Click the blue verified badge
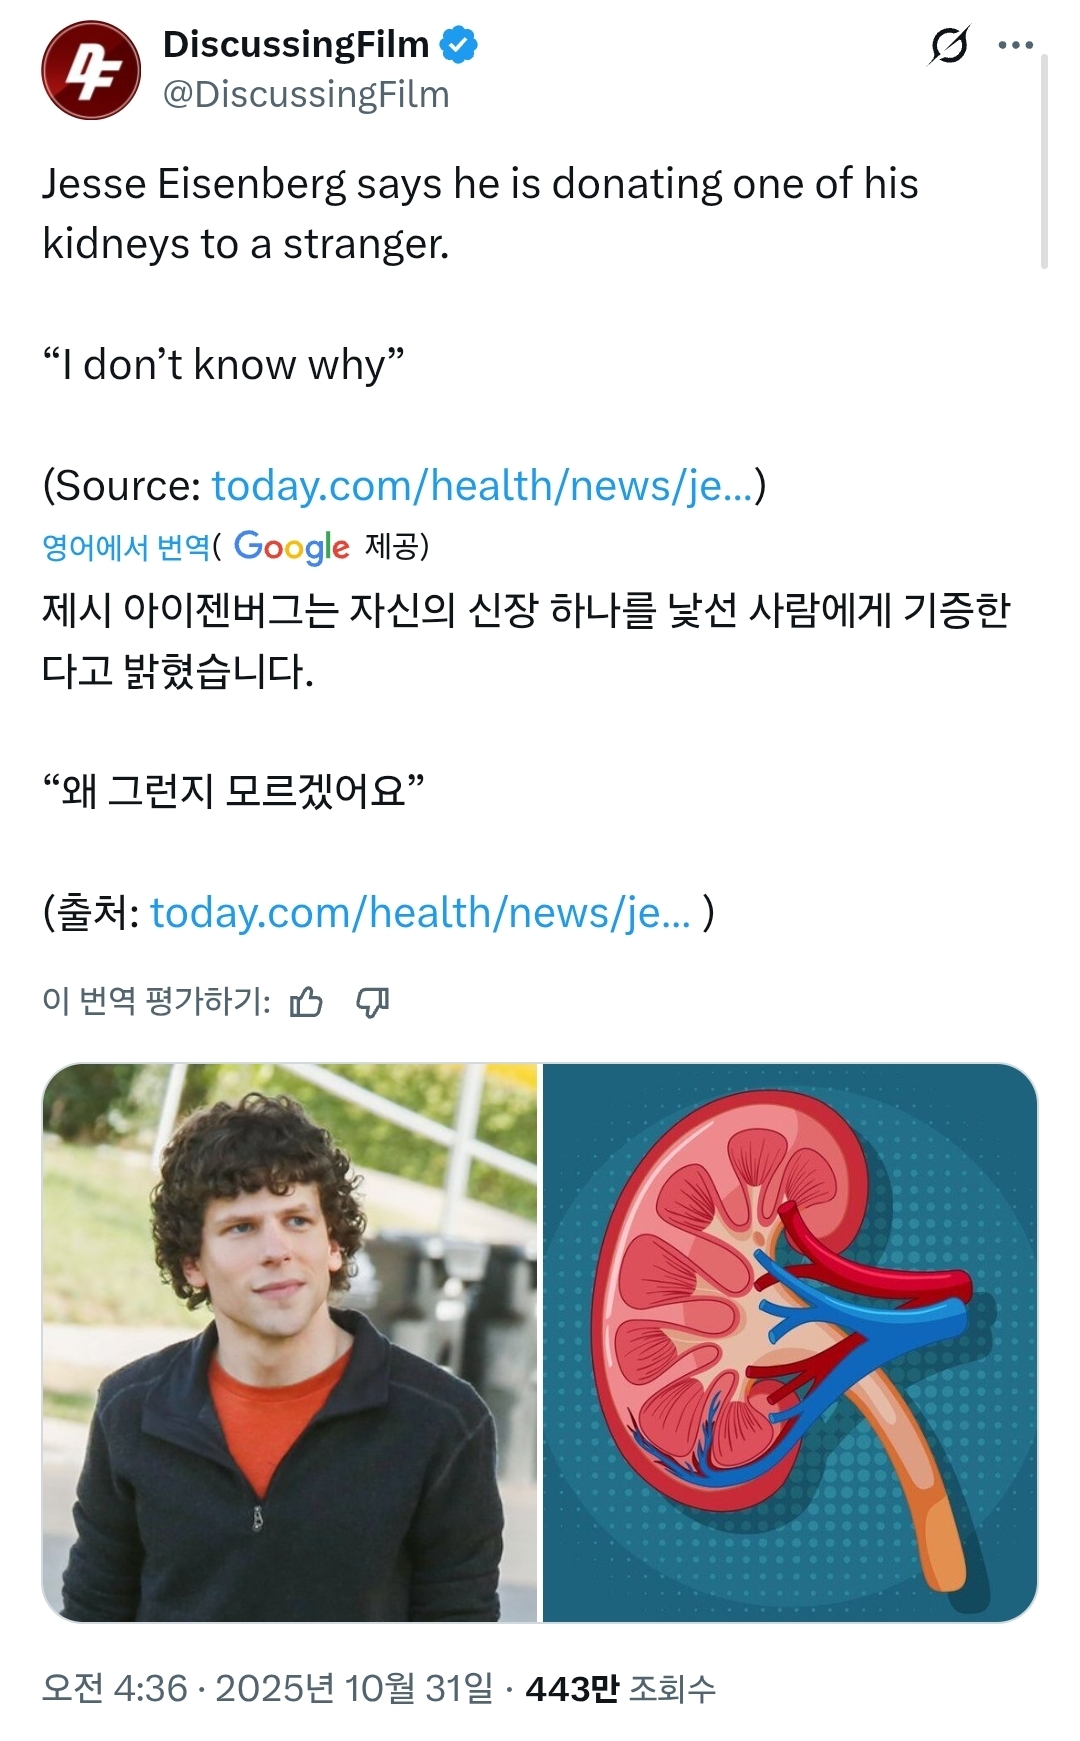Image resolution: width=1080 pixels, height=1741 pixels. (x=459, y=45)
